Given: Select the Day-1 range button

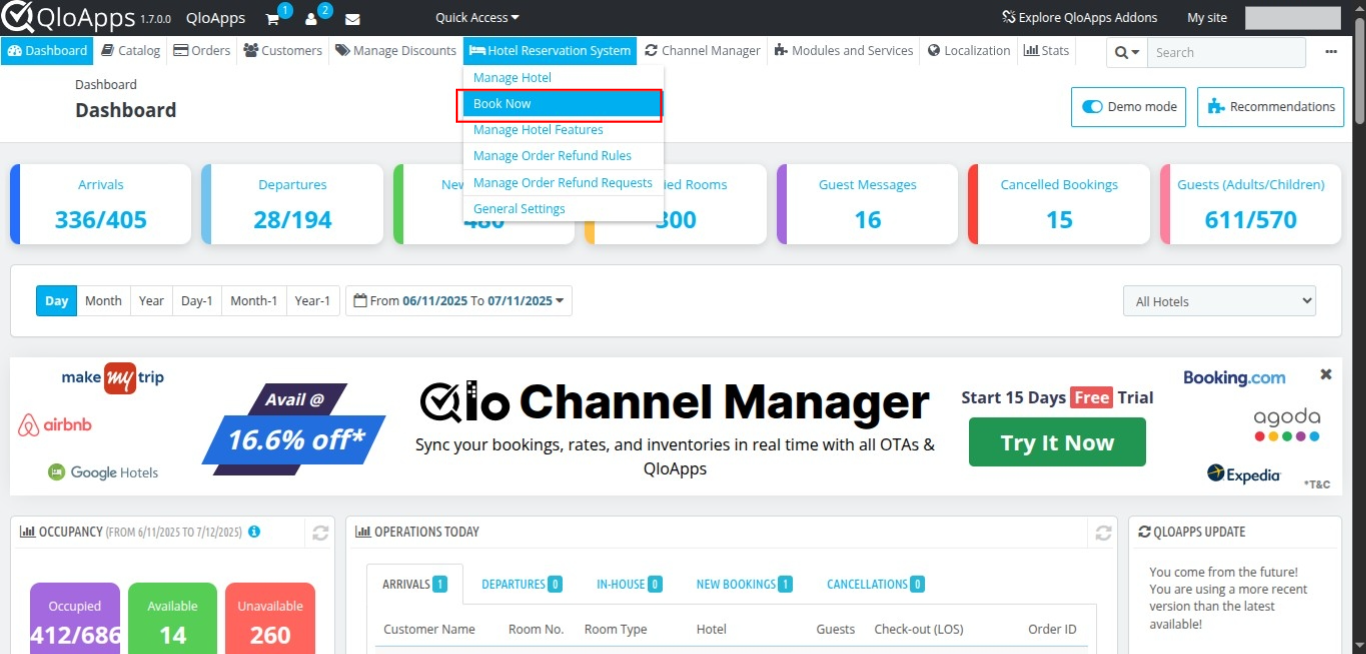Looking at the screenshot, I should [197, 301].
